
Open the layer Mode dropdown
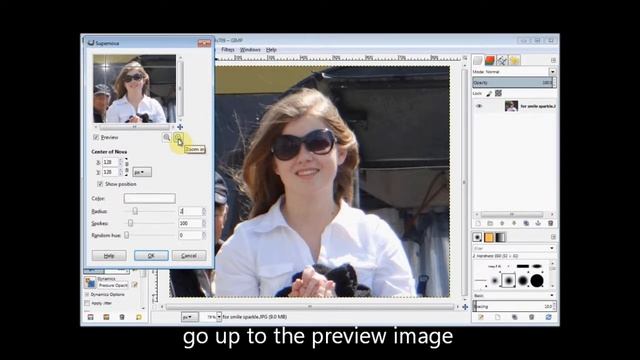[552, 72]
